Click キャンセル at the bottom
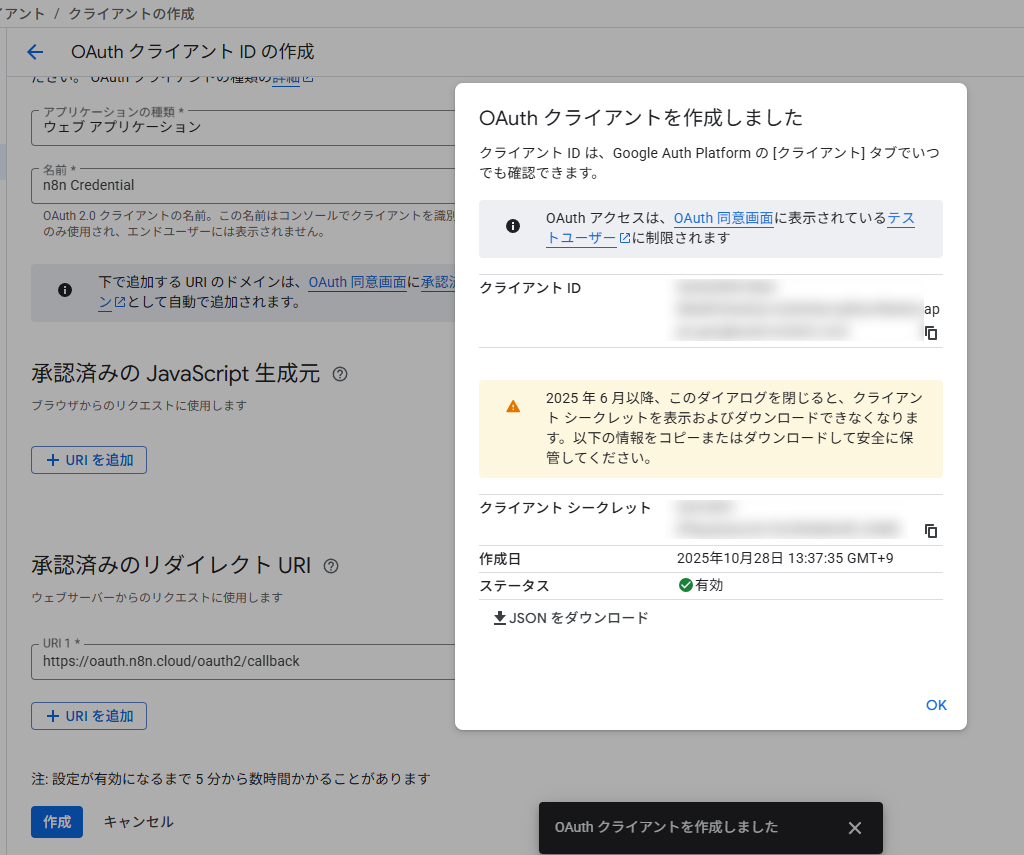1024x855 pixels. point(139,821)
